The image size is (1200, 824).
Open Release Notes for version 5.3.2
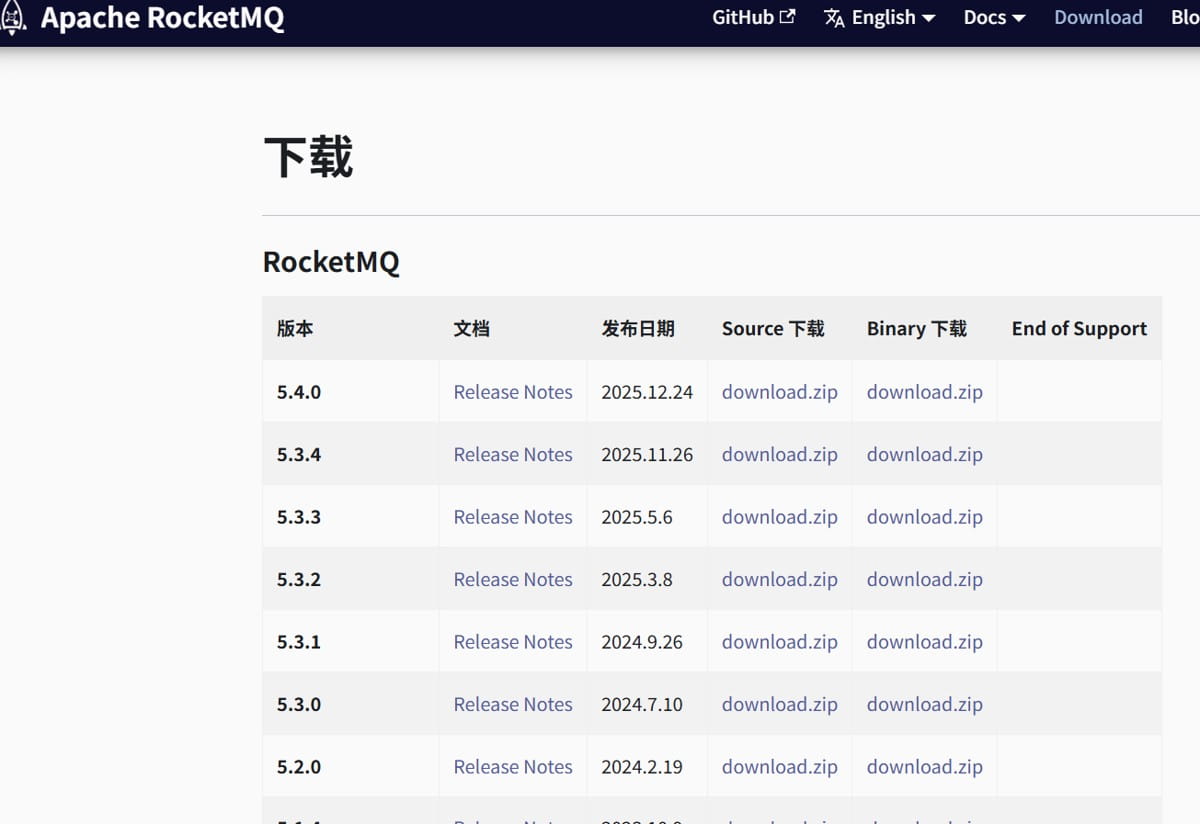(513, 579)
